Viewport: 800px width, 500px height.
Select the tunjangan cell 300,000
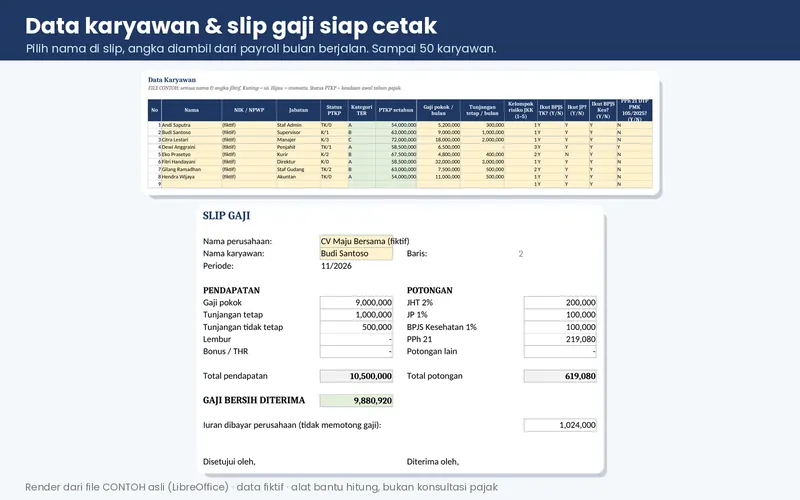483,125
